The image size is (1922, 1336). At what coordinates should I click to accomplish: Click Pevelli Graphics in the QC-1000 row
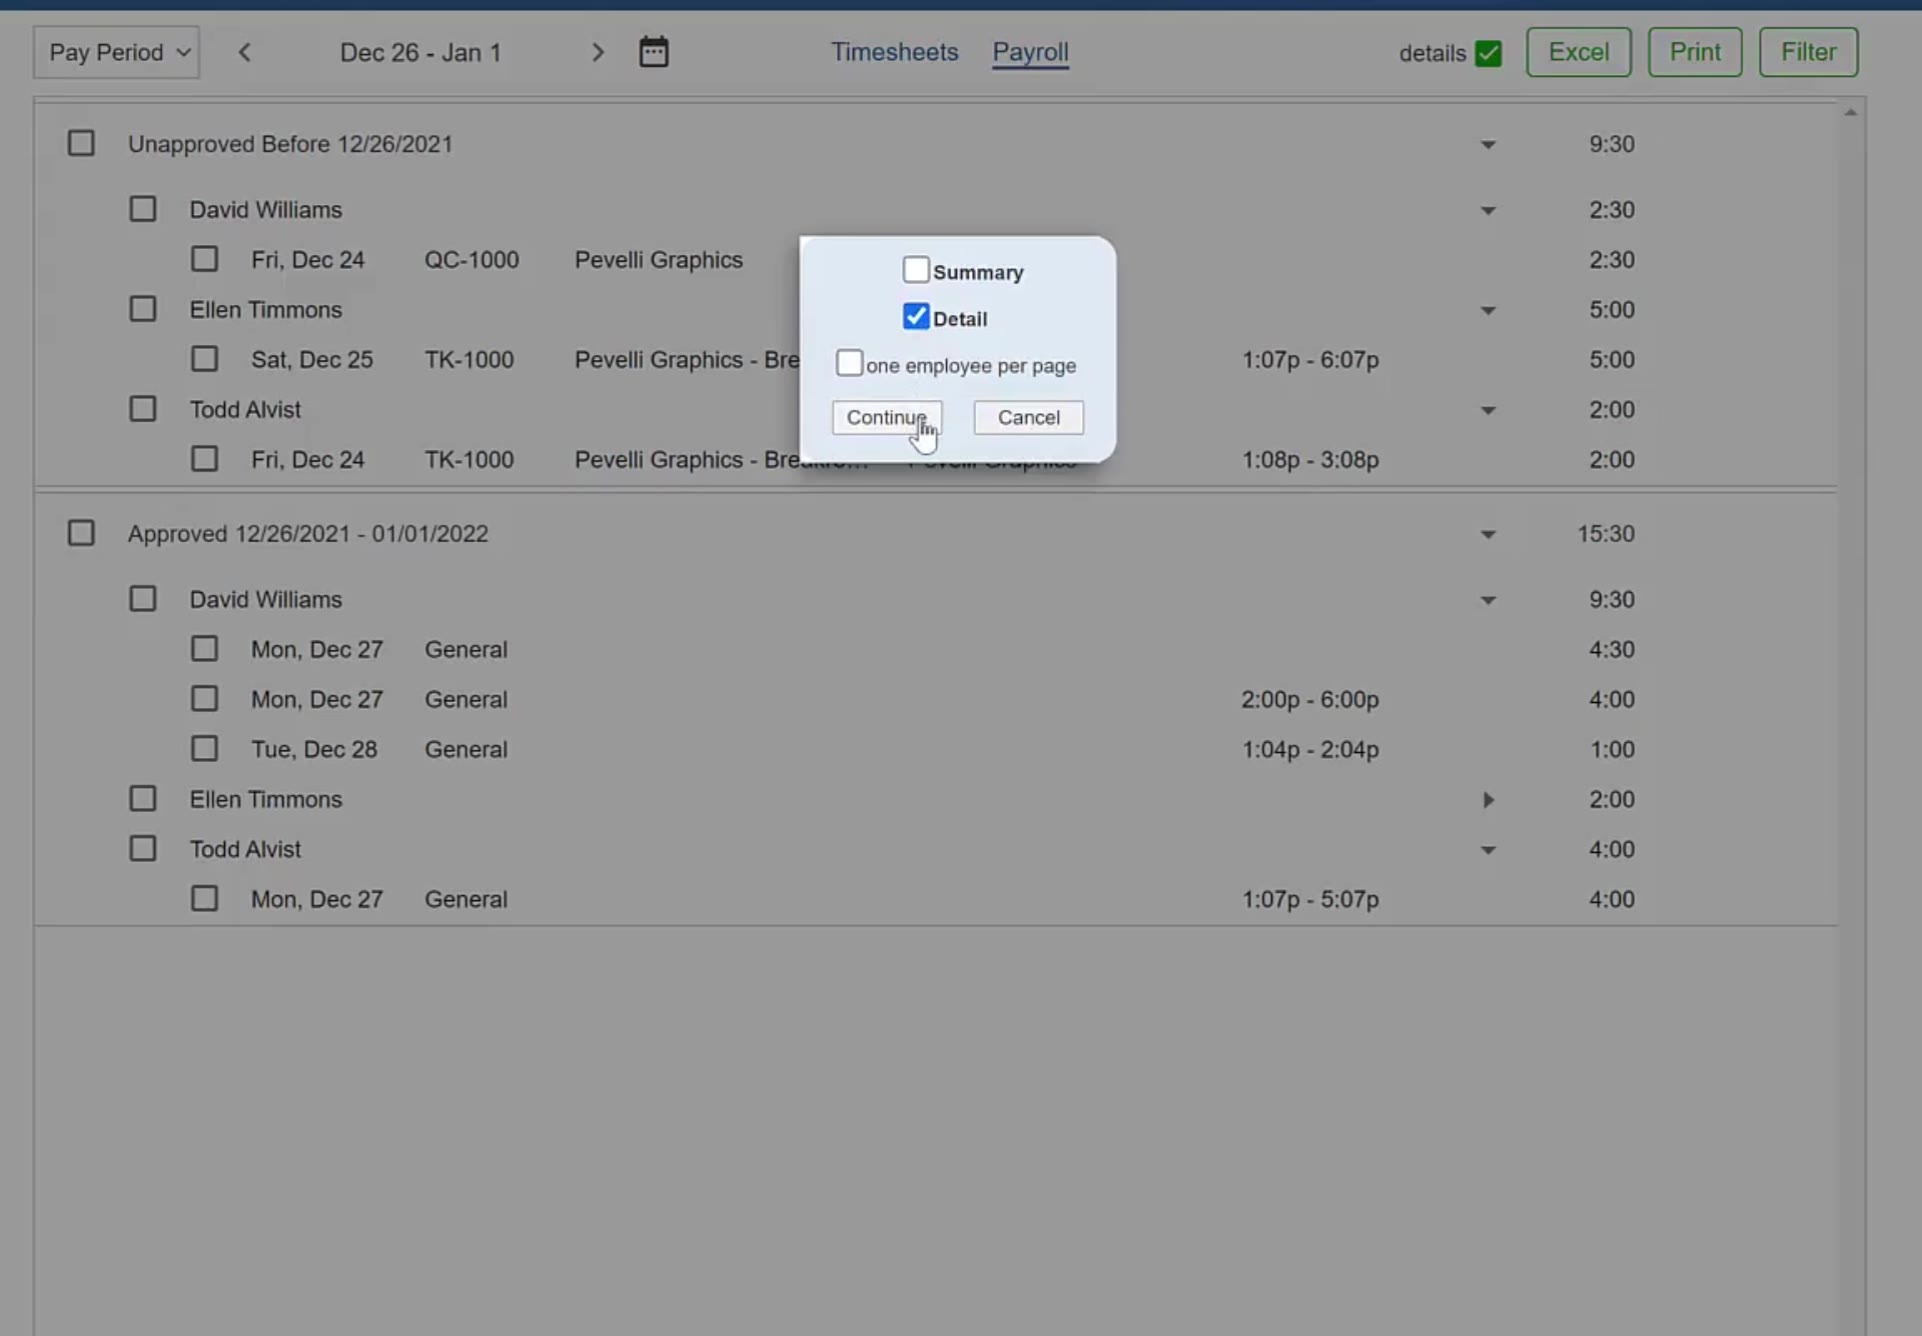(x=658, y=260)
